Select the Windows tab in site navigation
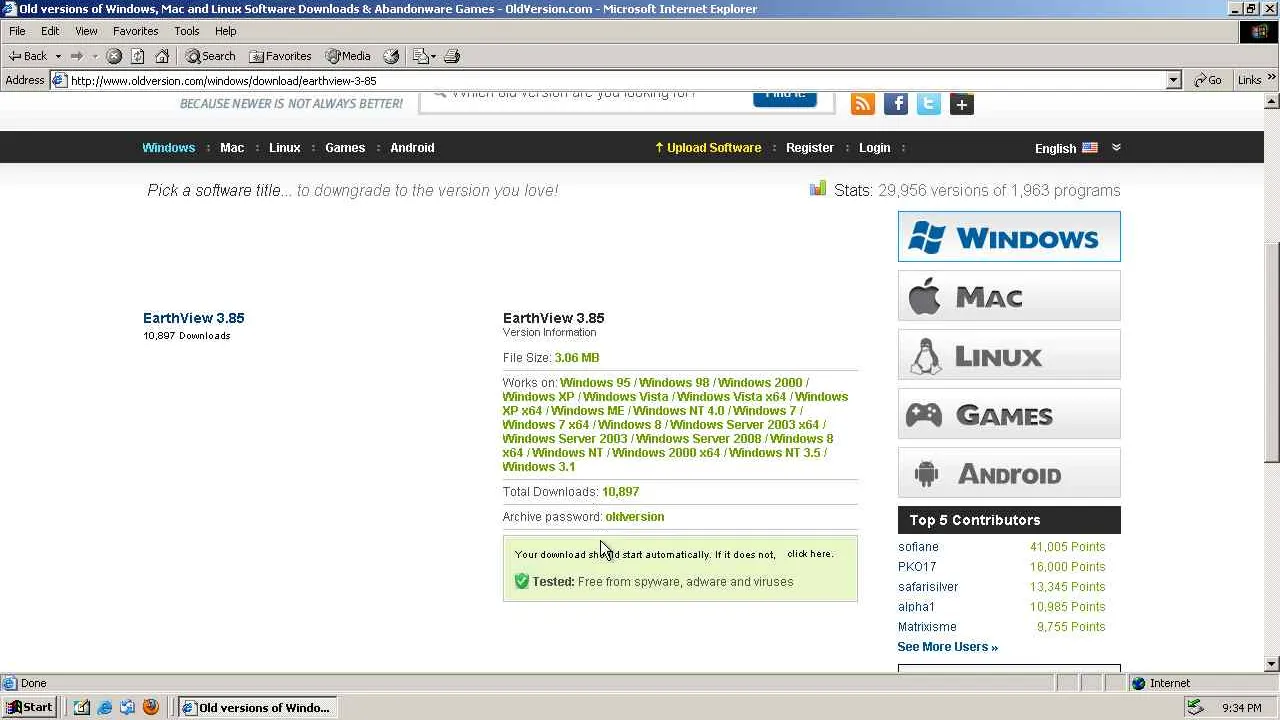The height and width of the screenshot is (720, 1280). (x=168, y=148)
